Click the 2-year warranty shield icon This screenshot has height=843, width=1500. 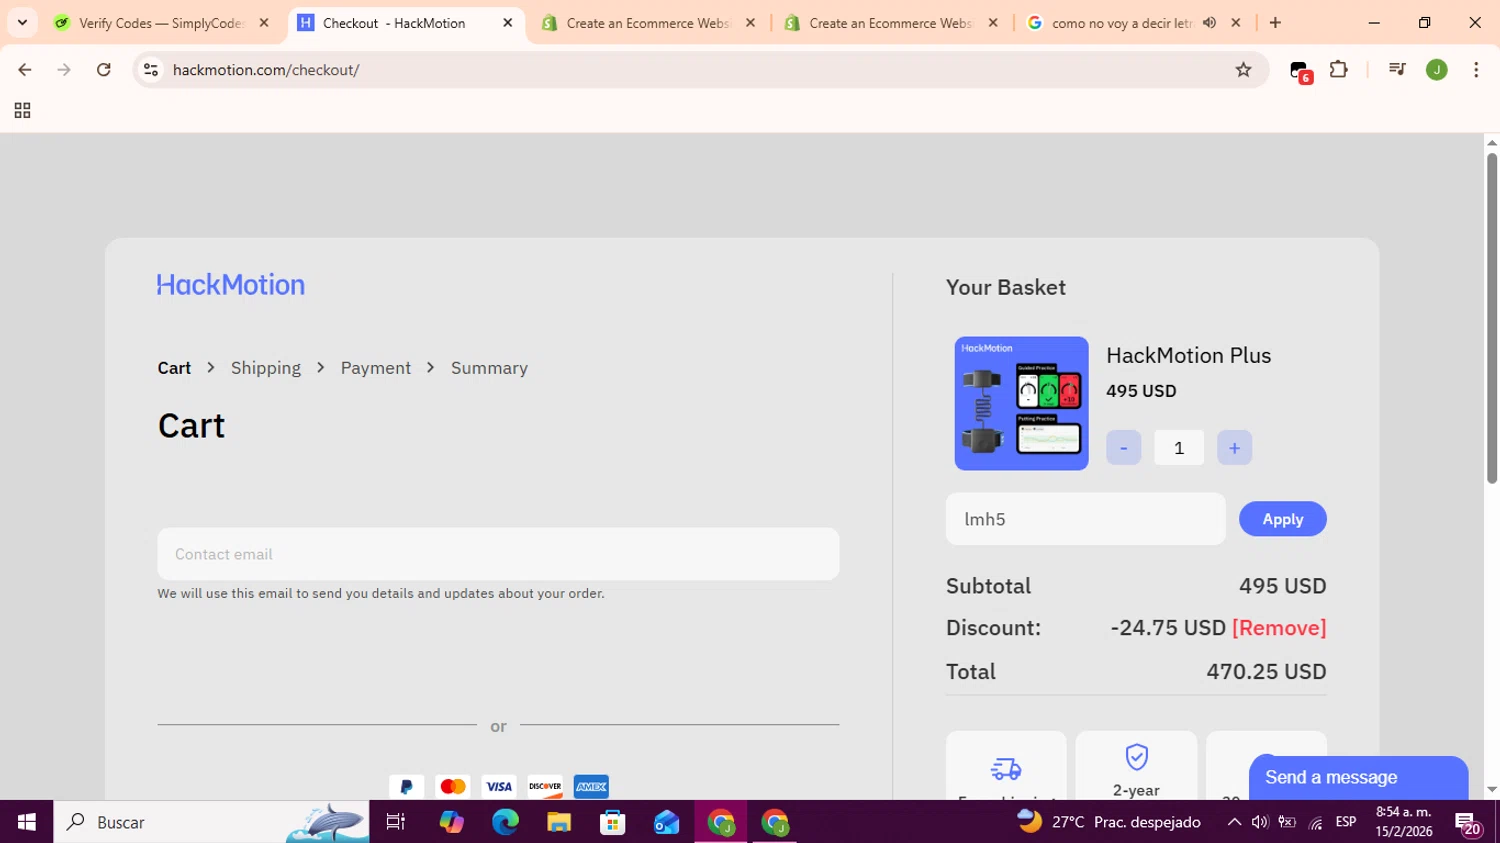pos(1136,757)
